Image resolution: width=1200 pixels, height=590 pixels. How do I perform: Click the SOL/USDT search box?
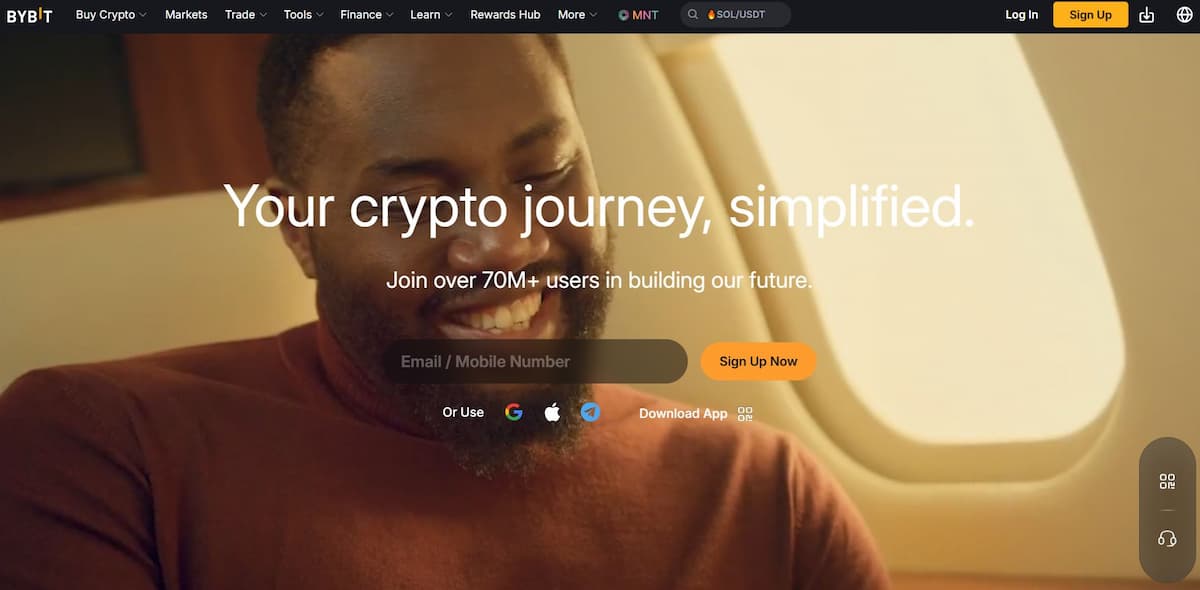tap(735, 15)
